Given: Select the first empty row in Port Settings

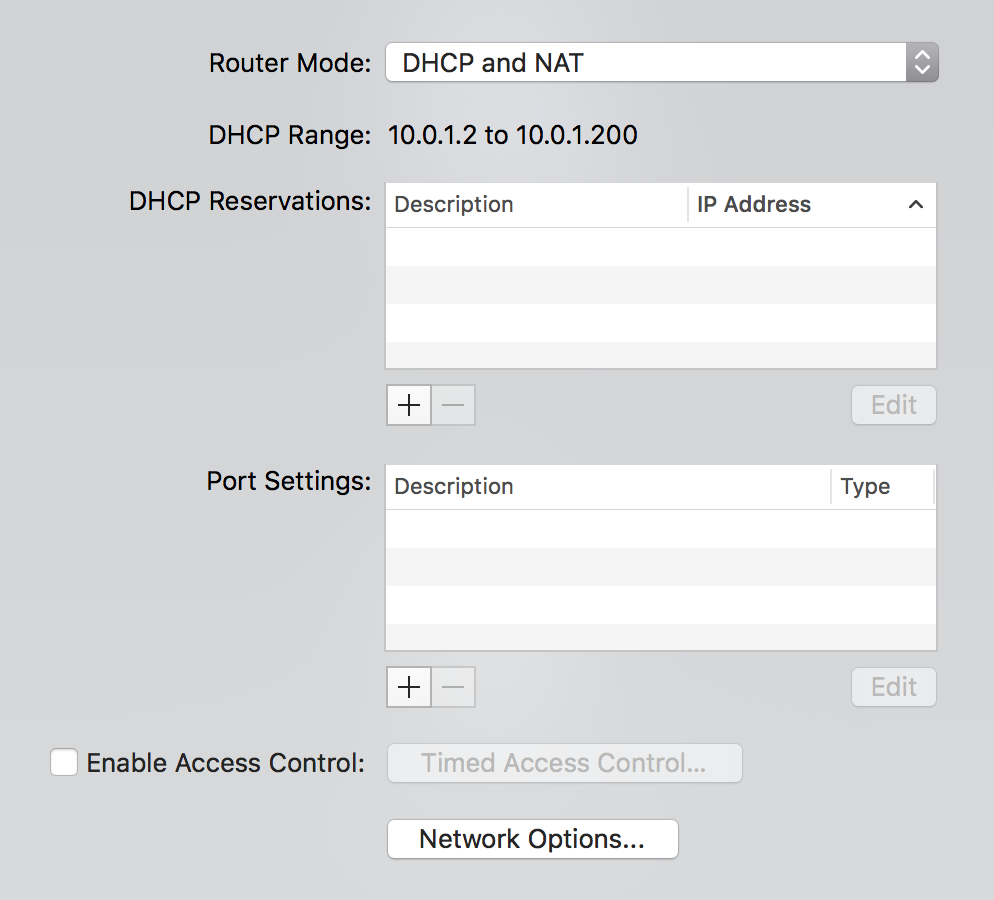Looking at the screenshot, I should [x=660, y=529].
